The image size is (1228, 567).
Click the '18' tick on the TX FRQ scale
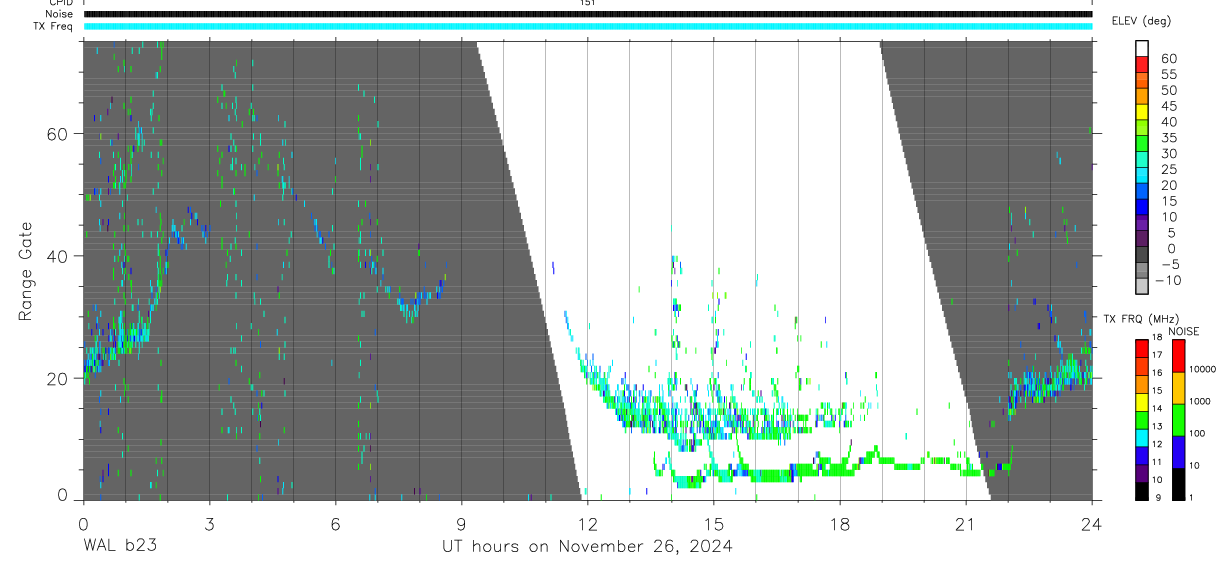(x=1158, y=337)
